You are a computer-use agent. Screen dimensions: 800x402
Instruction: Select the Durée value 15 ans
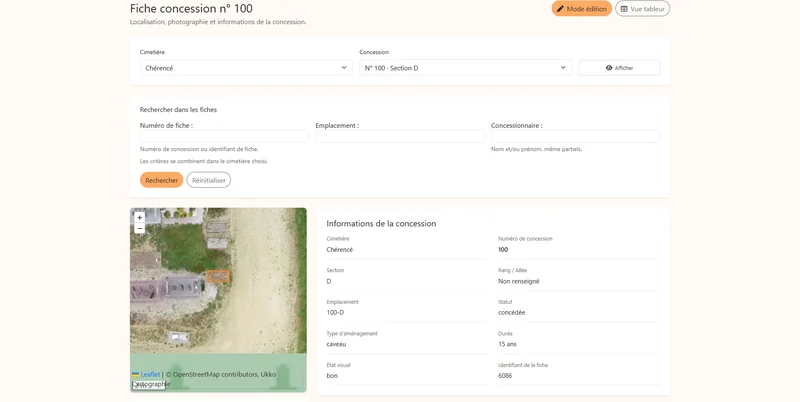pos(507,344)
